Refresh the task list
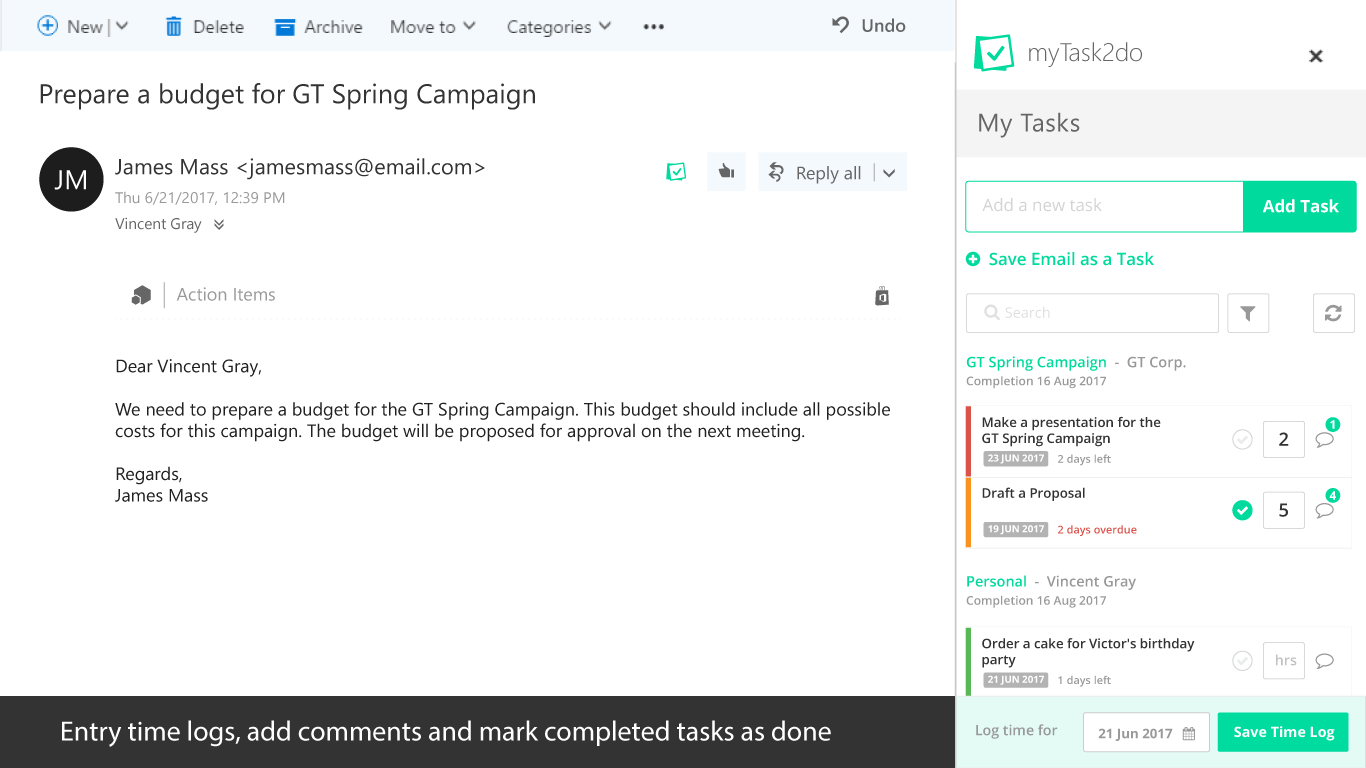This screenshot has height=768, width=1366. 1333,313
